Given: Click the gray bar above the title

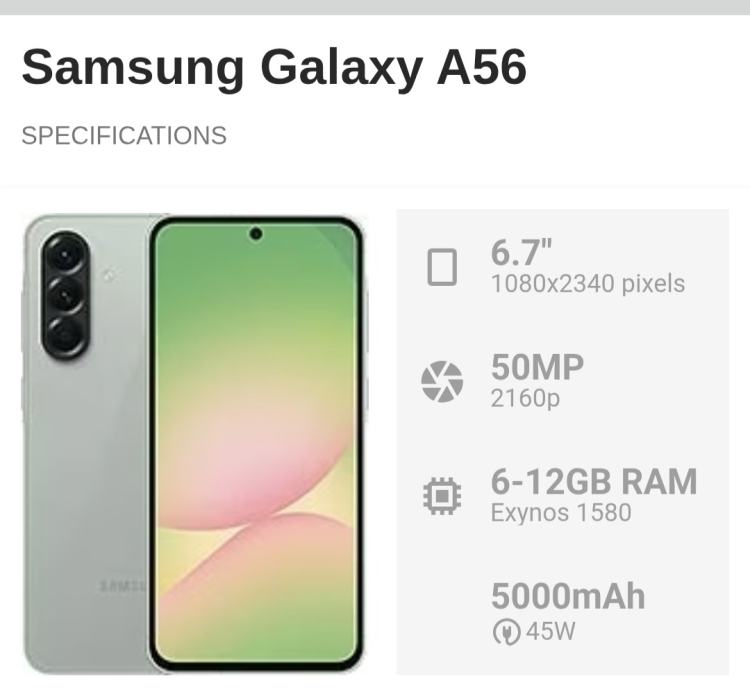Looking at the screenshot, I should 375,7.
